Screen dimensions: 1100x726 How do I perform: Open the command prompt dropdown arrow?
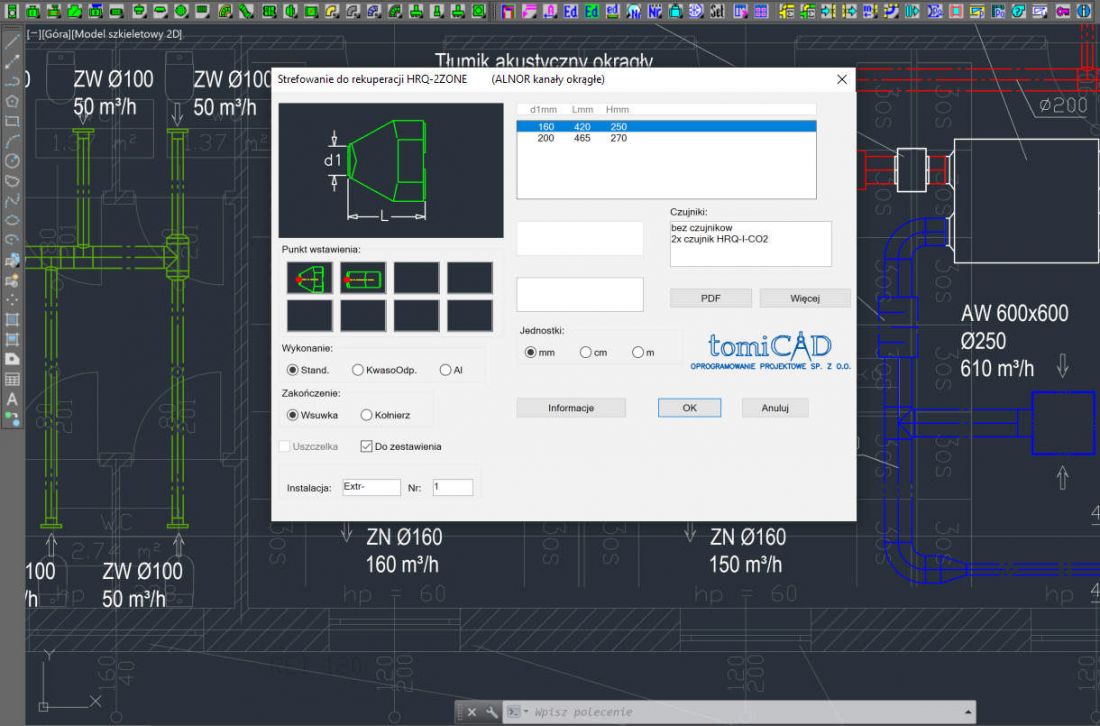click(x=525, y=712)
